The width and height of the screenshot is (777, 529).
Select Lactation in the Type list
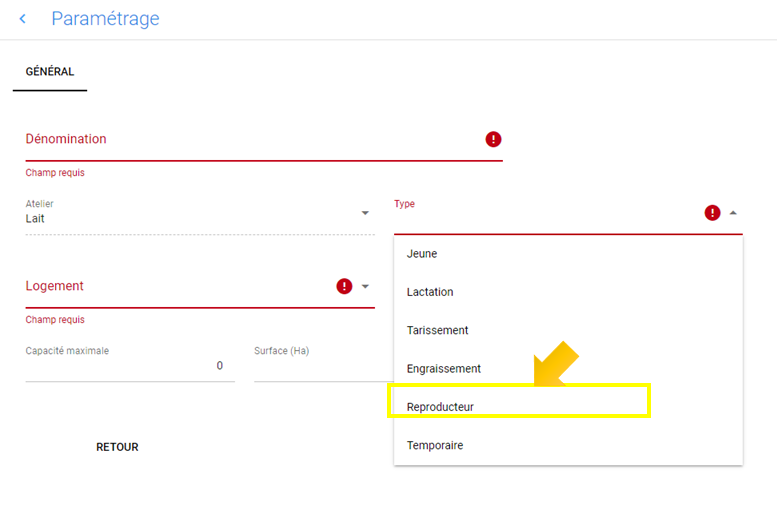pyautogui.click(x=568, y=292)
